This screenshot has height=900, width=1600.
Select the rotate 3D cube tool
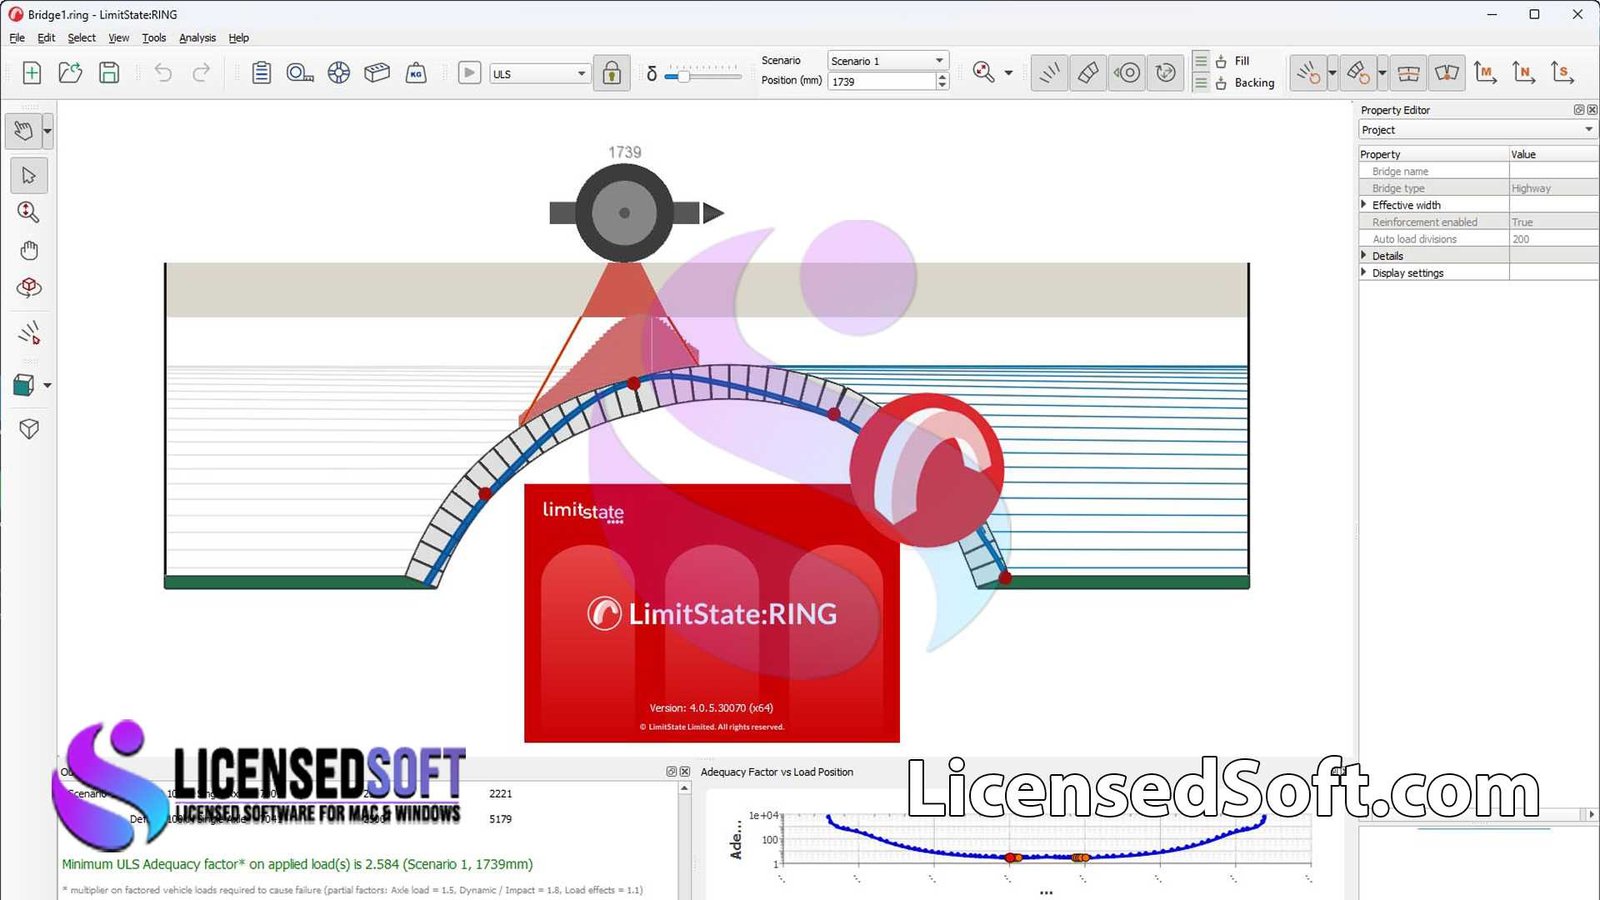pyautogui.click(x=29, y=288)
